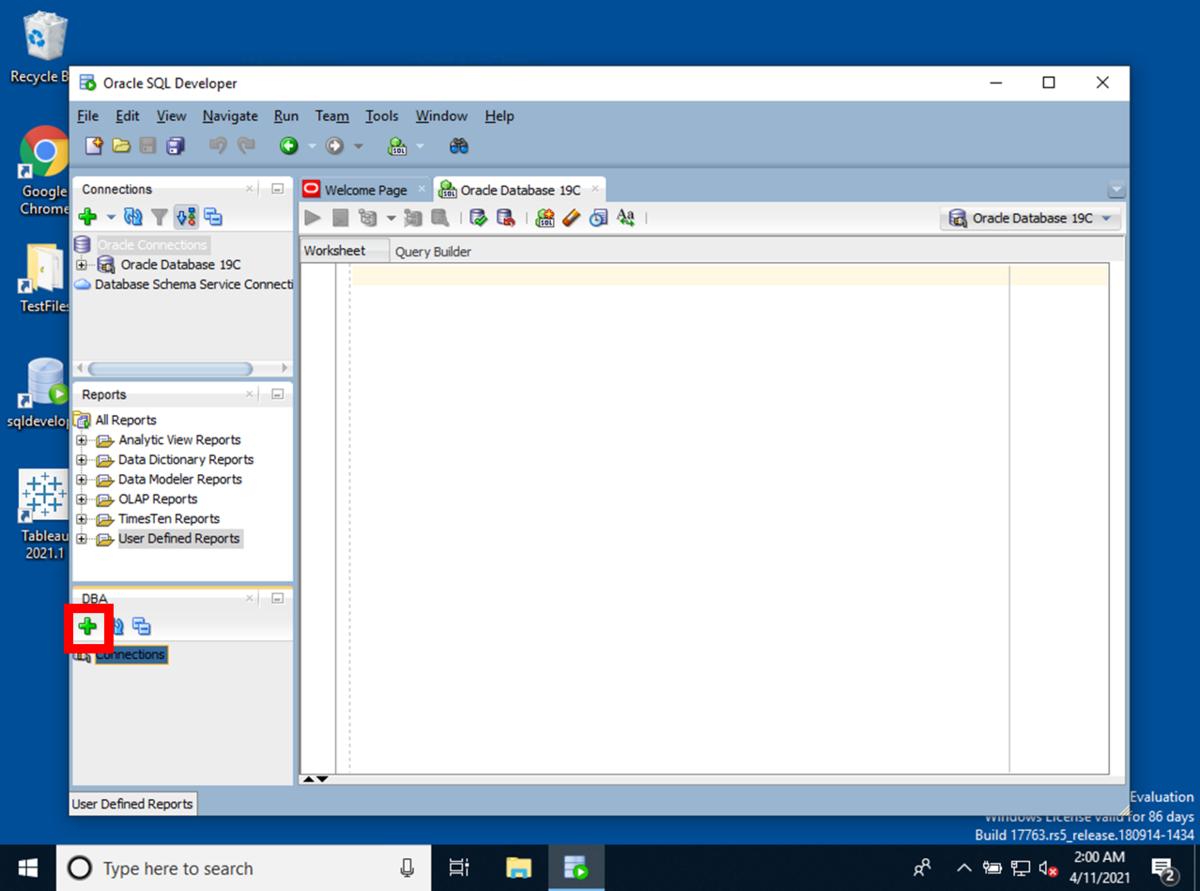Click the User Defined Reports status bar label
This screenshot has height=891, width=1200.
pos(132,804)
